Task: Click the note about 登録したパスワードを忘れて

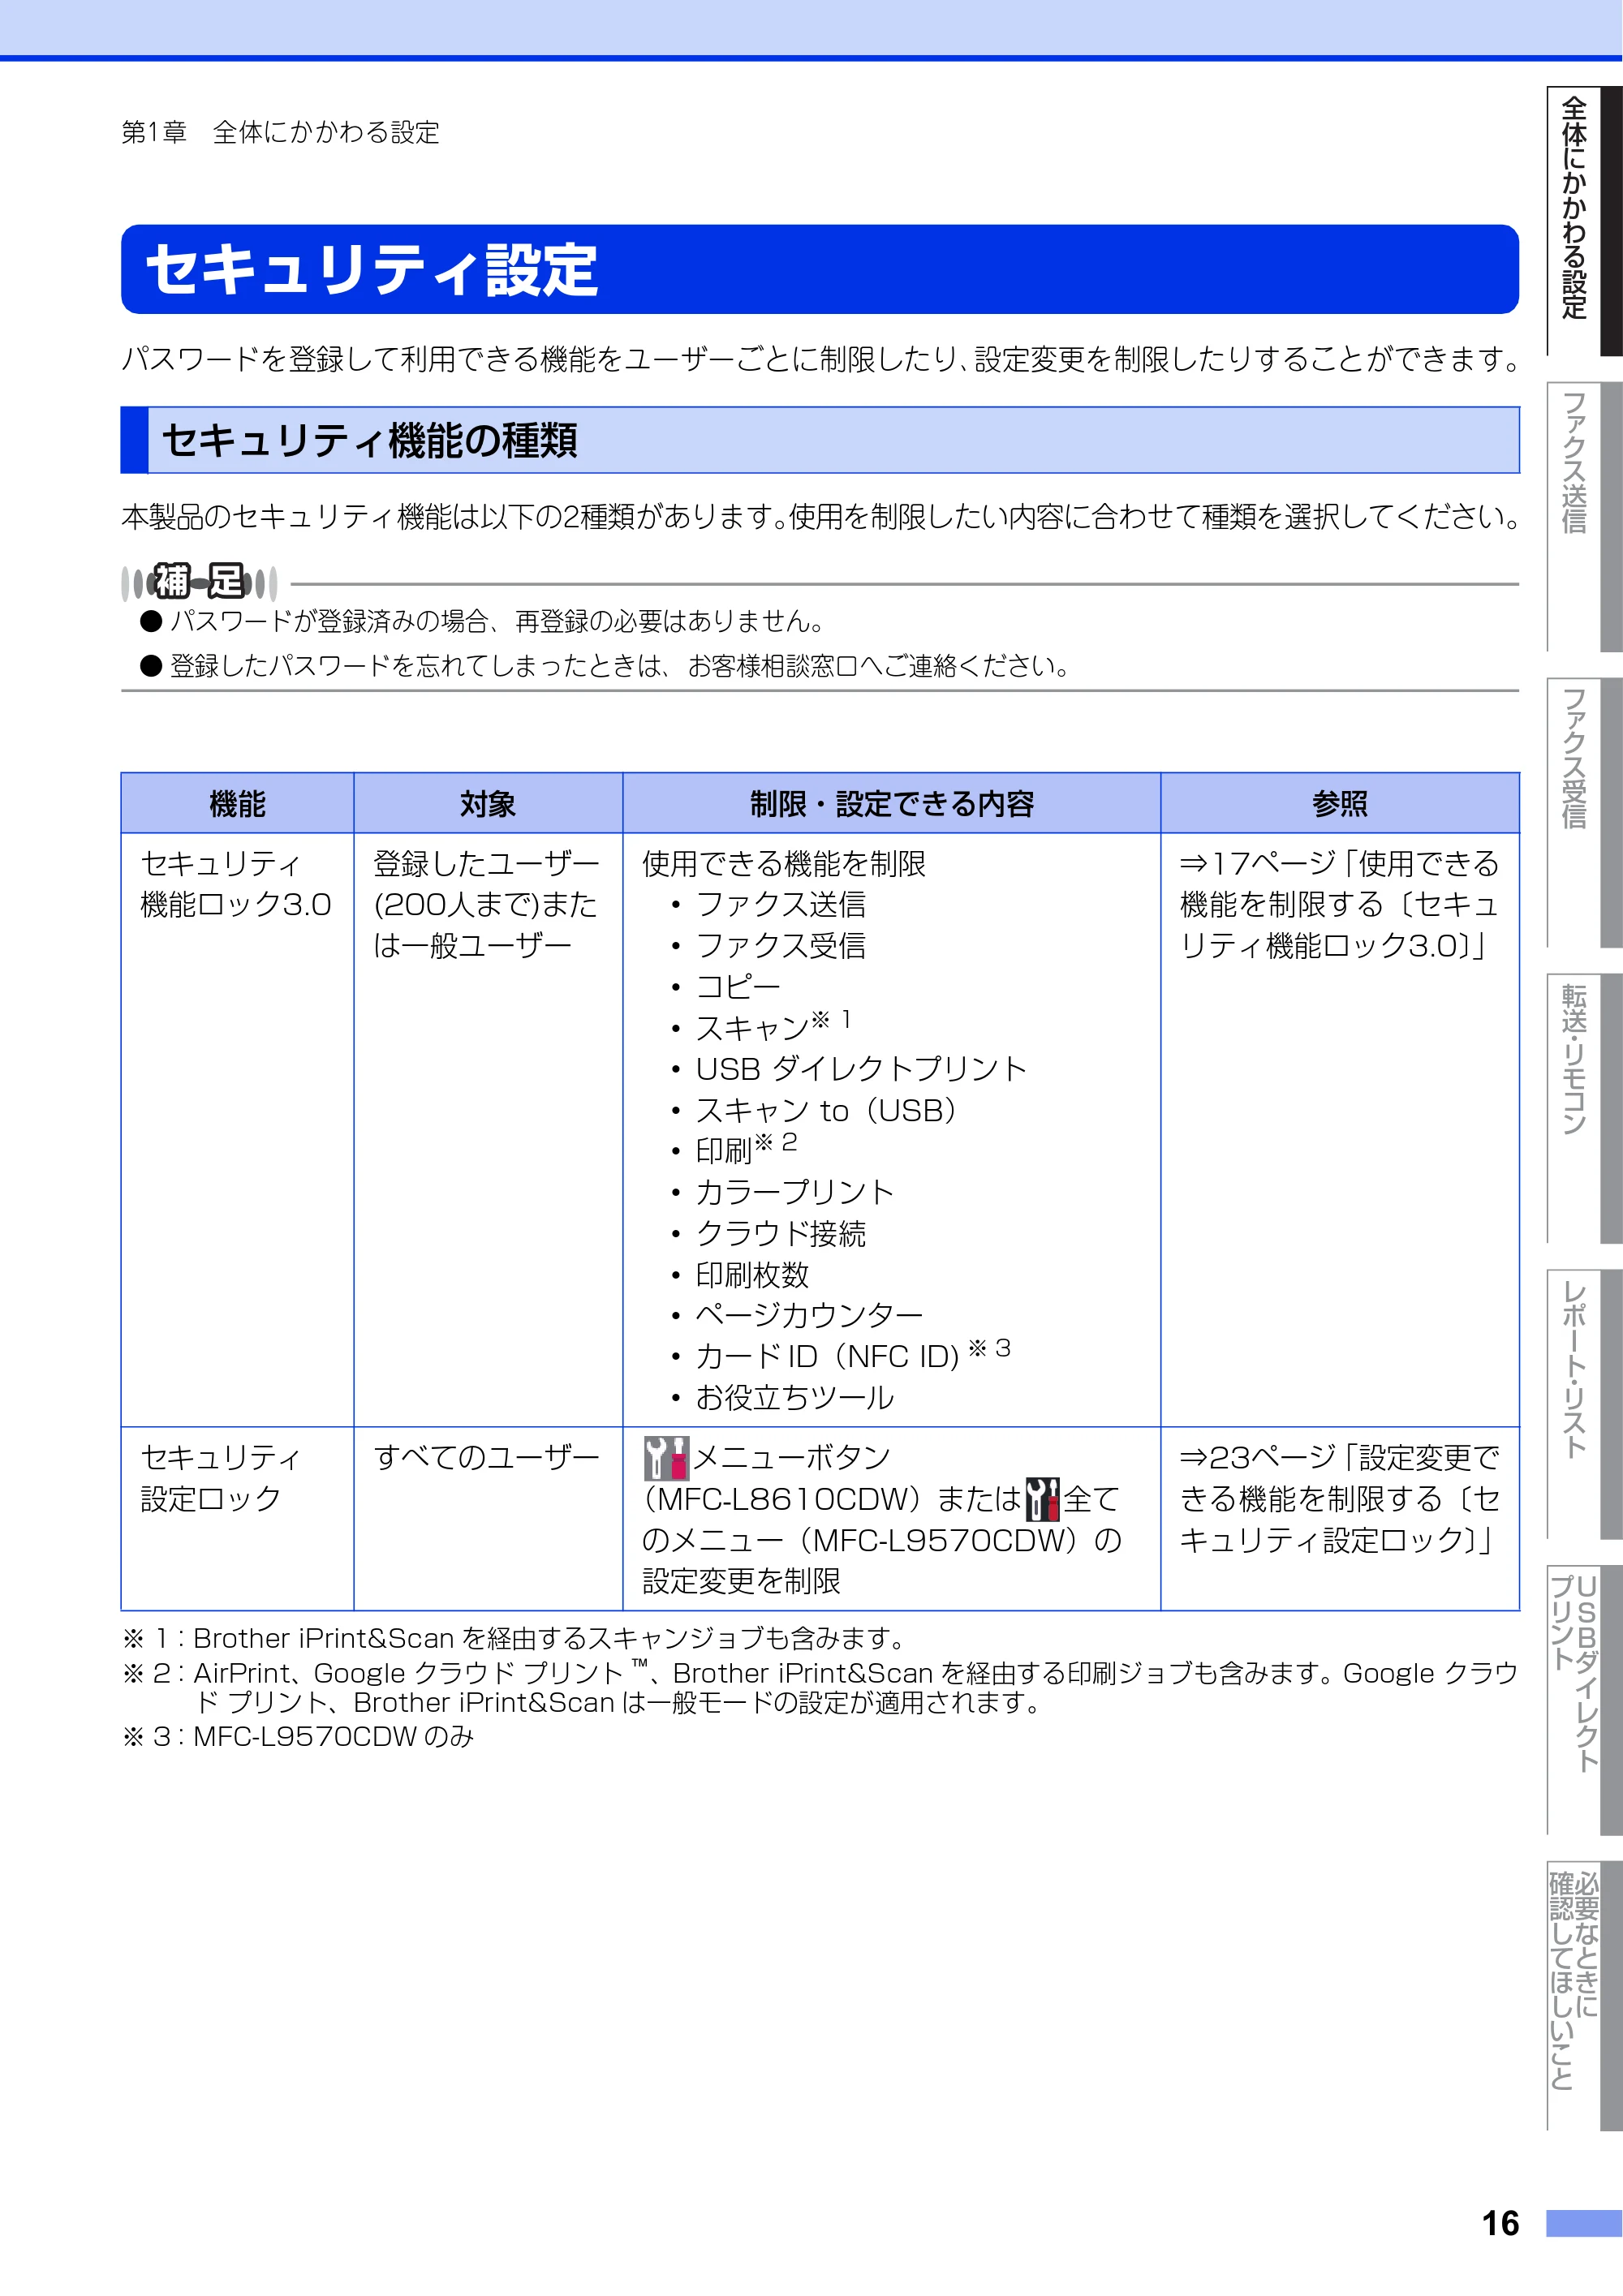Action: (x=606, y=665)
